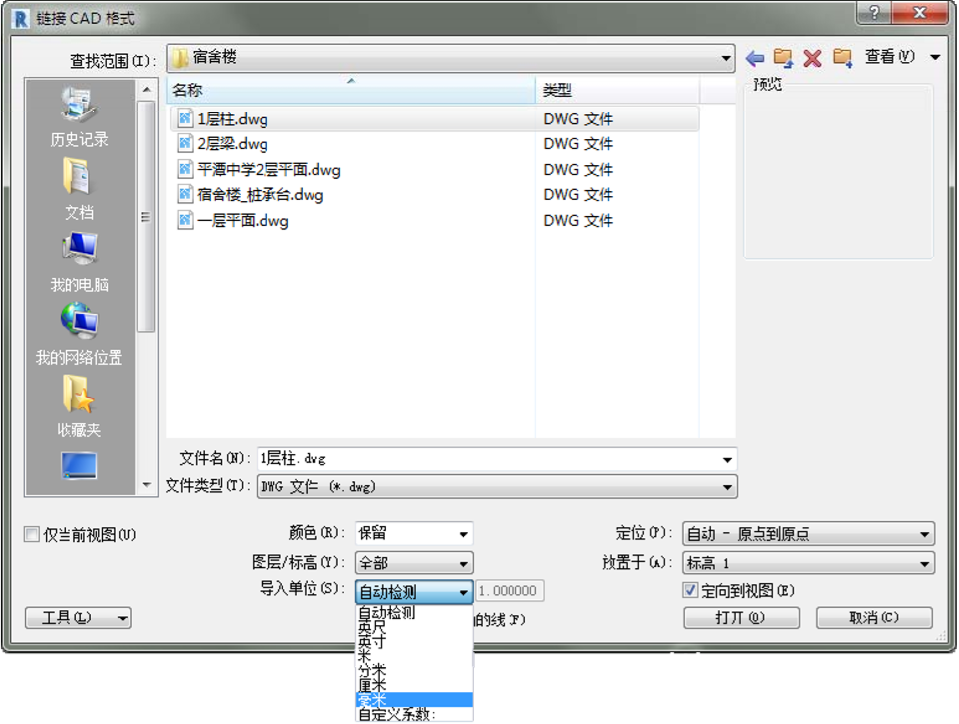Select the file 一层平面.dwg

(x=434, y=220)
